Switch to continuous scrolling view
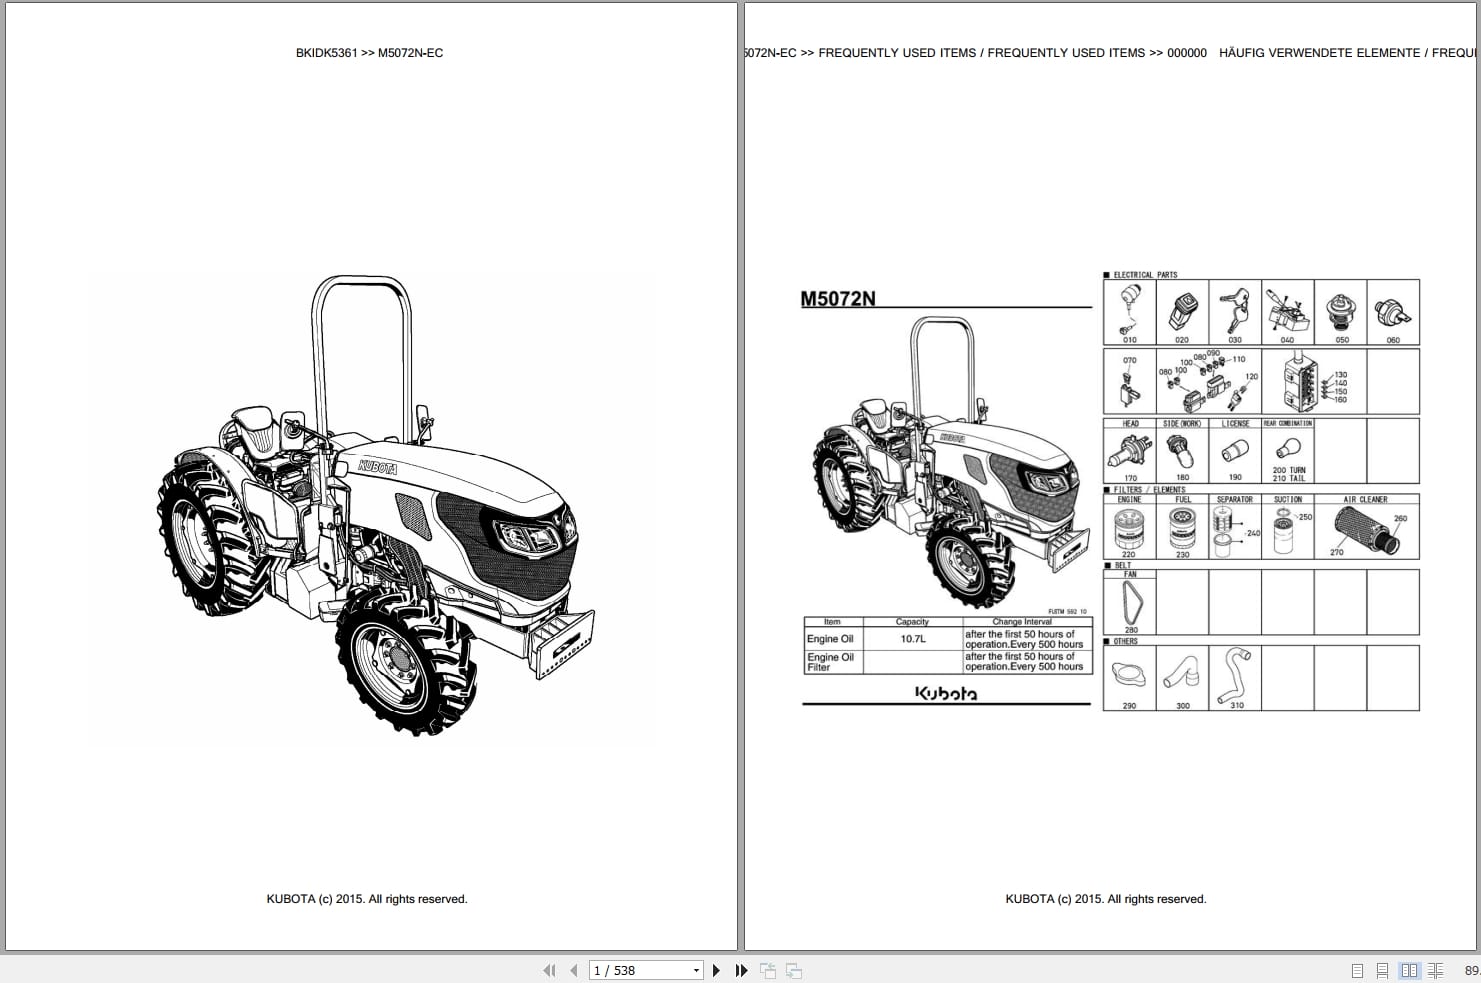 pyautogui.click(x=1382, y=970)
